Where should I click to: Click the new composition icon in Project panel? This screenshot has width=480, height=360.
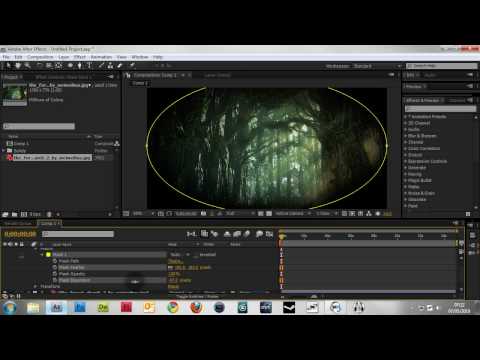[x=24, y=214]
